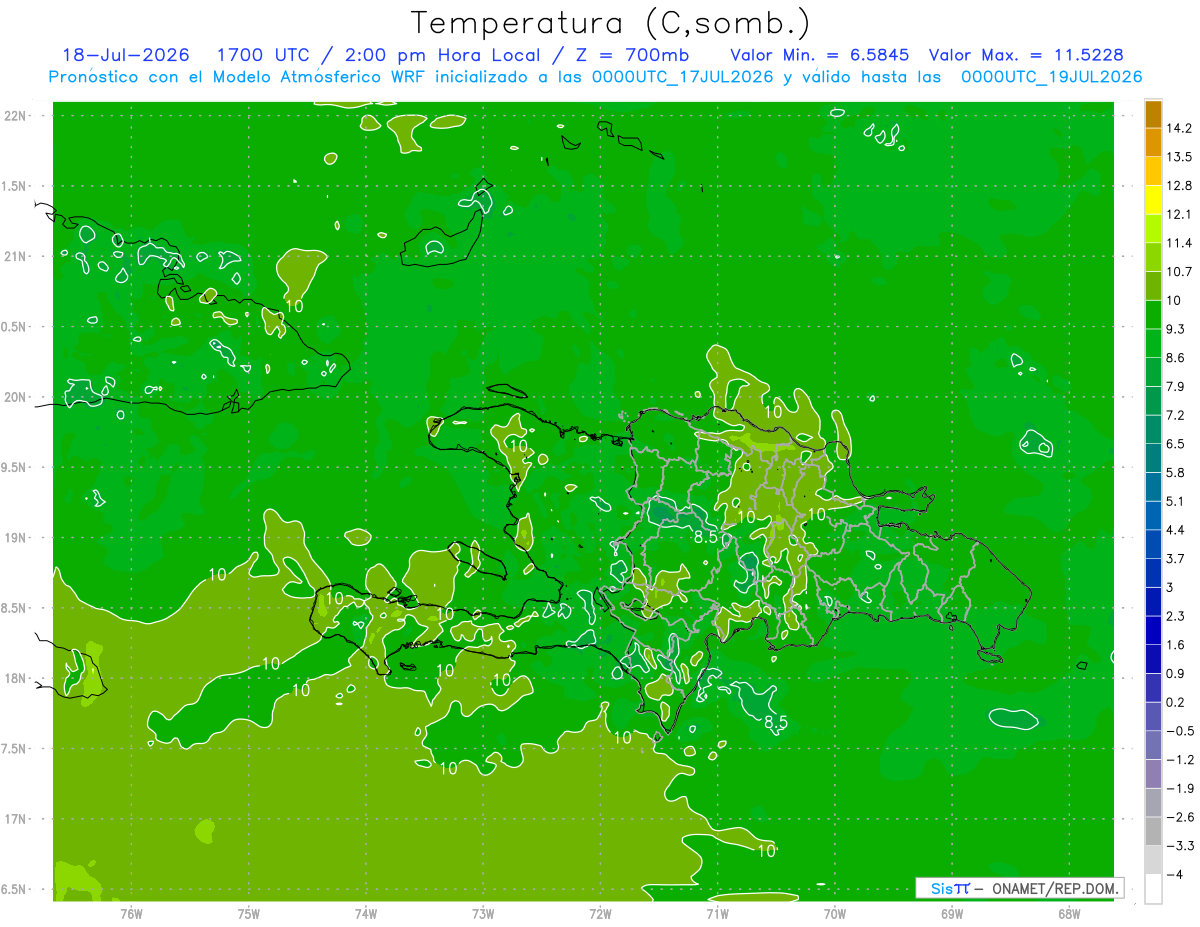Click the '13.5' legend value
Viewport: 1200px width, 927px height.
(1181, 156)
